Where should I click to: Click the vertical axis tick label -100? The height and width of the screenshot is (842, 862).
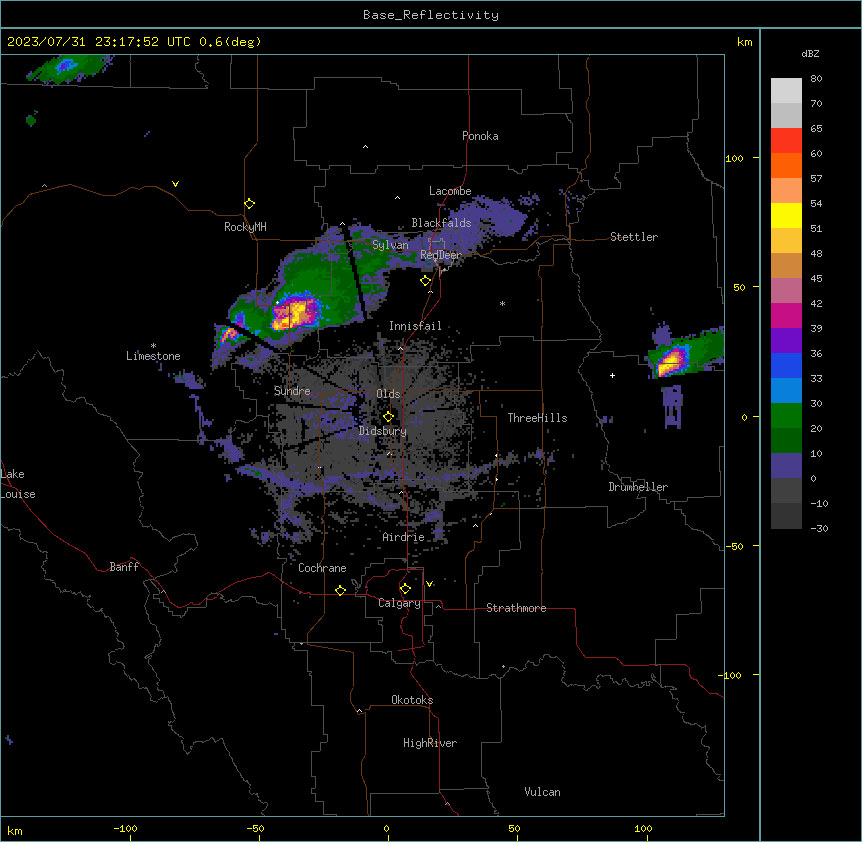pos(731,675)
